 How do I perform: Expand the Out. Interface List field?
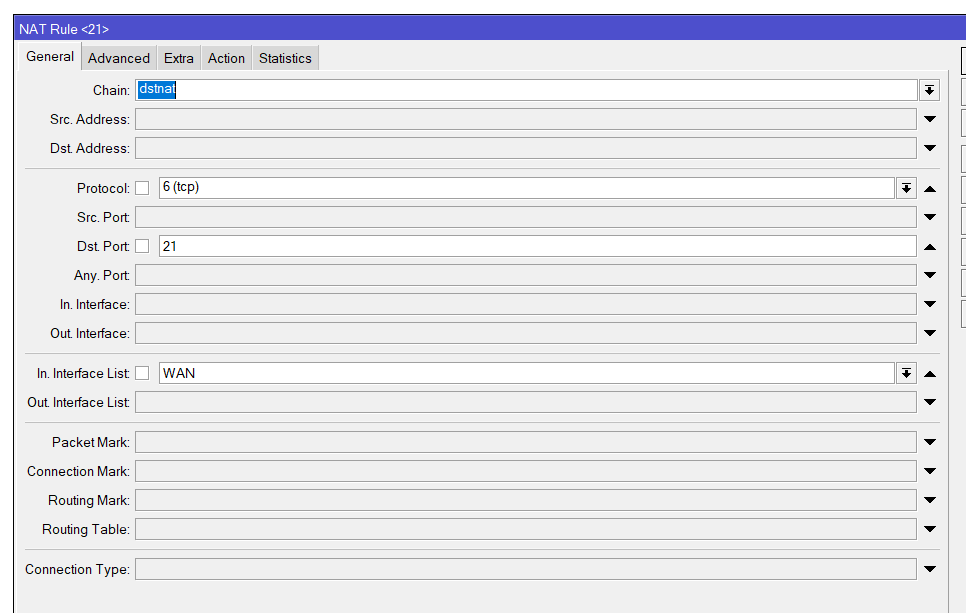click(930, 402)
